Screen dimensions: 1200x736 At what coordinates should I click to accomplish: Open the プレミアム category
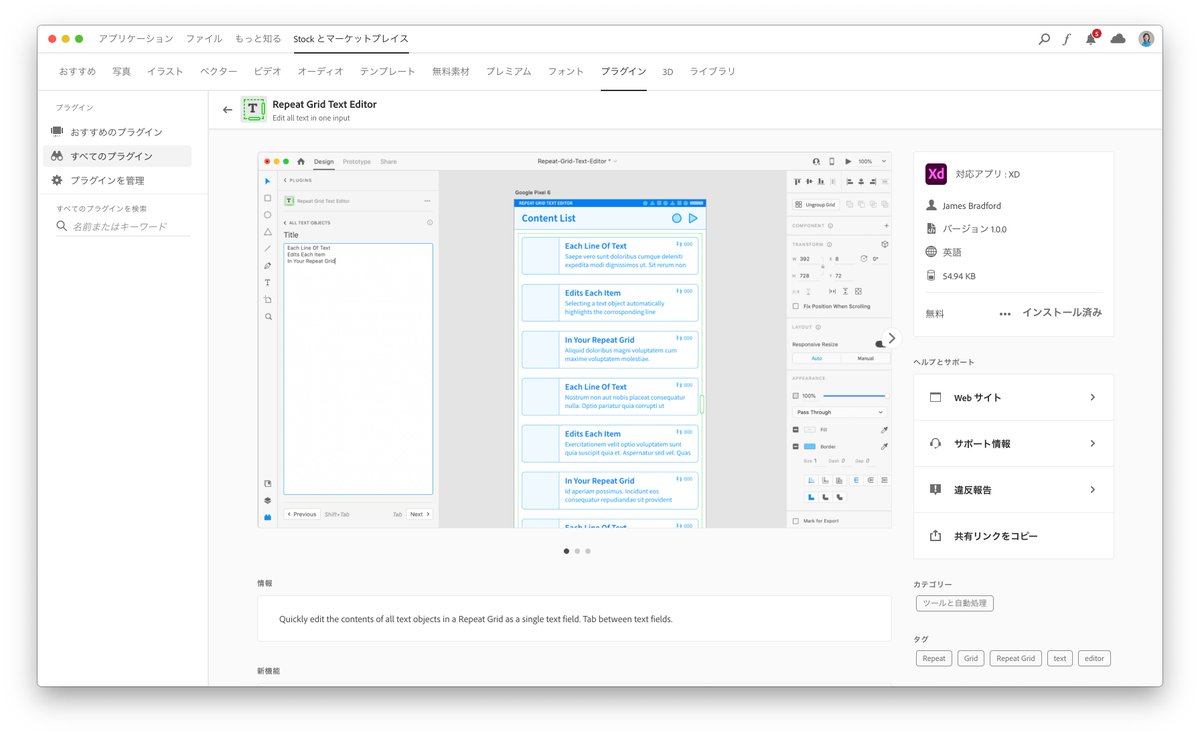(509, 72)
